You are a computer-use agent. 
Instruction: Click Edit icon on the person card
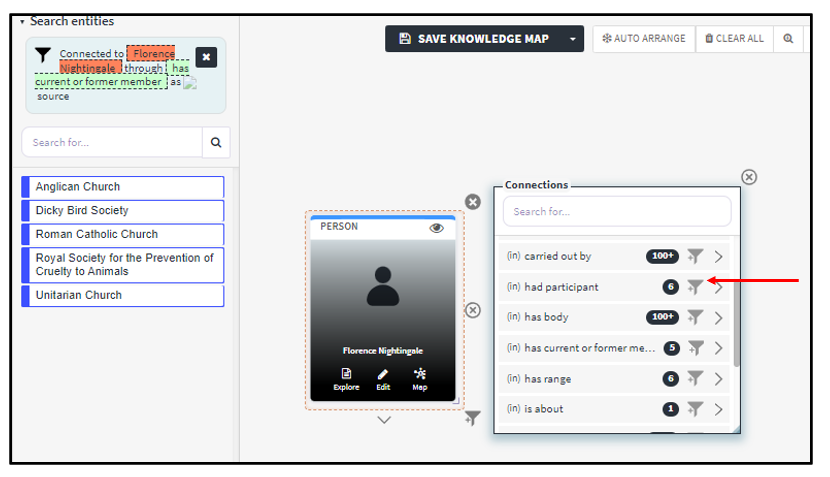pyautogui.click(x=383, y=379)
